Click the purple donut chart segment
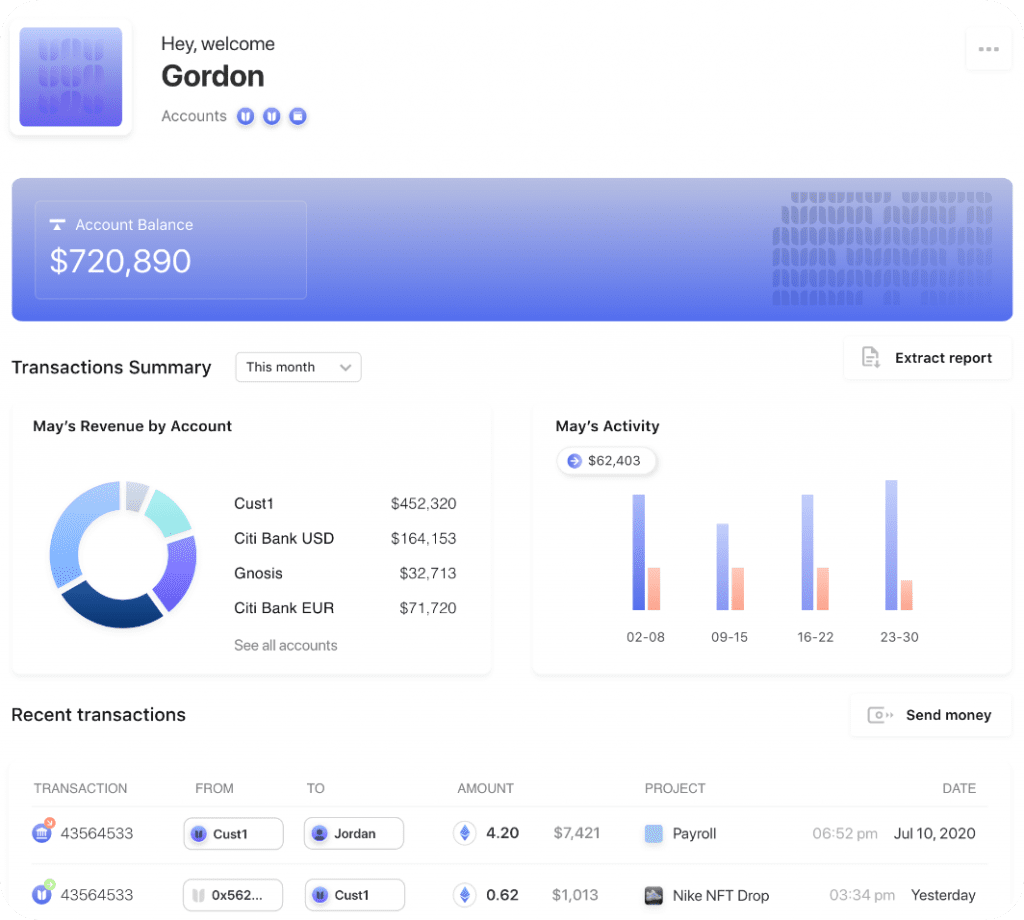 (x=180, y=573)
